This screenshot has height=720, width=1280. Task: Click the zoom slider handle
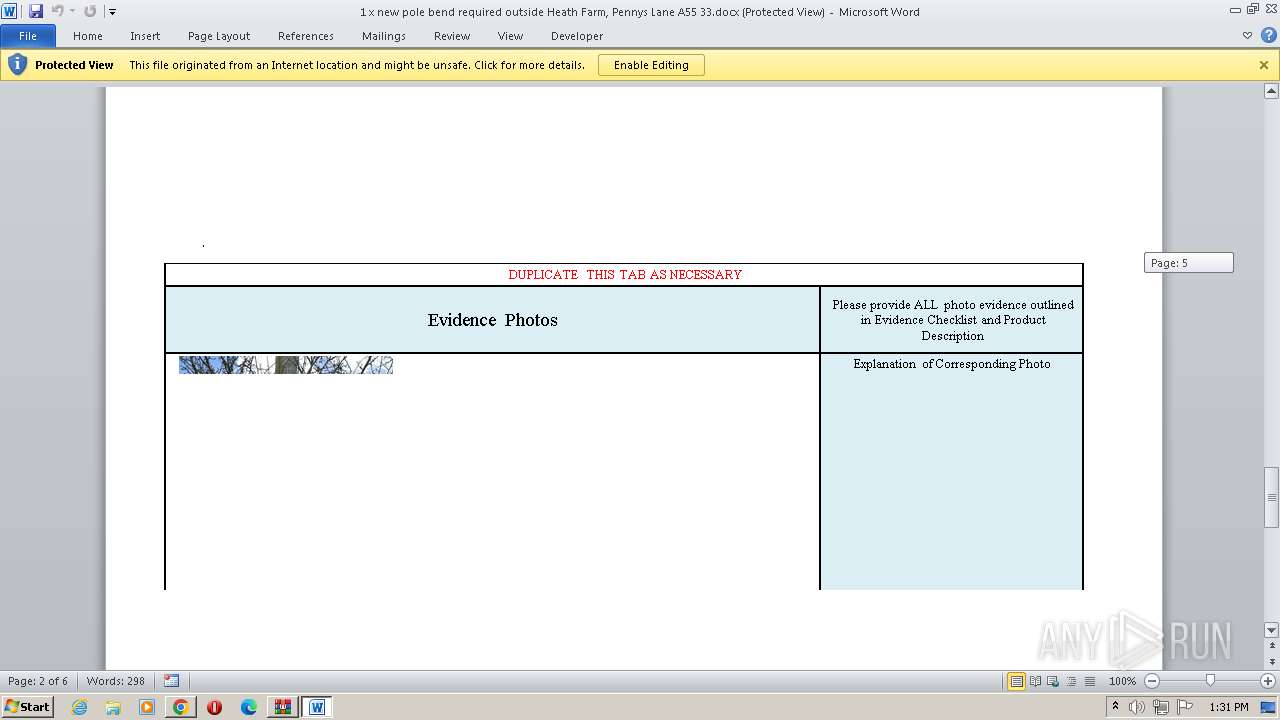1210,680
